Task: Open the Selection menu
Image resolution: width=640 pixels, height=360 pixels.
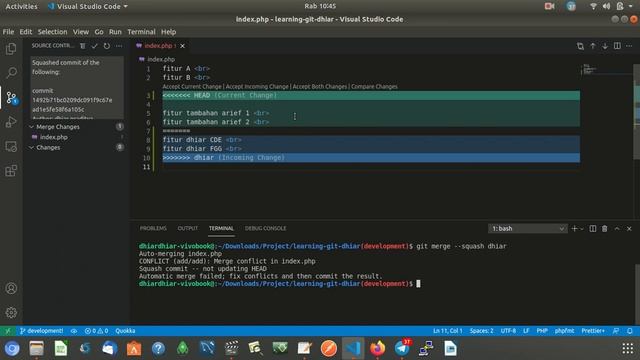Action: (x=52, y=32)
